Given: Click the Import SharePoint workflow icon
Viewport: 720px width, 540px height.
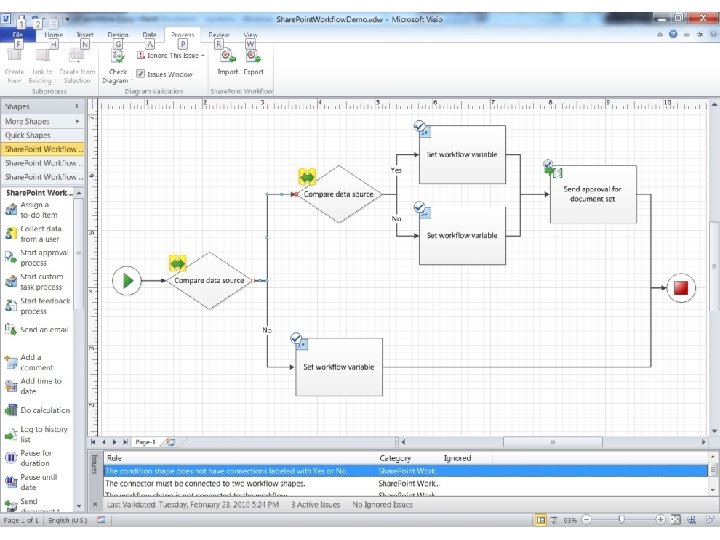Looking at the screenshot, I should point(227,56).
